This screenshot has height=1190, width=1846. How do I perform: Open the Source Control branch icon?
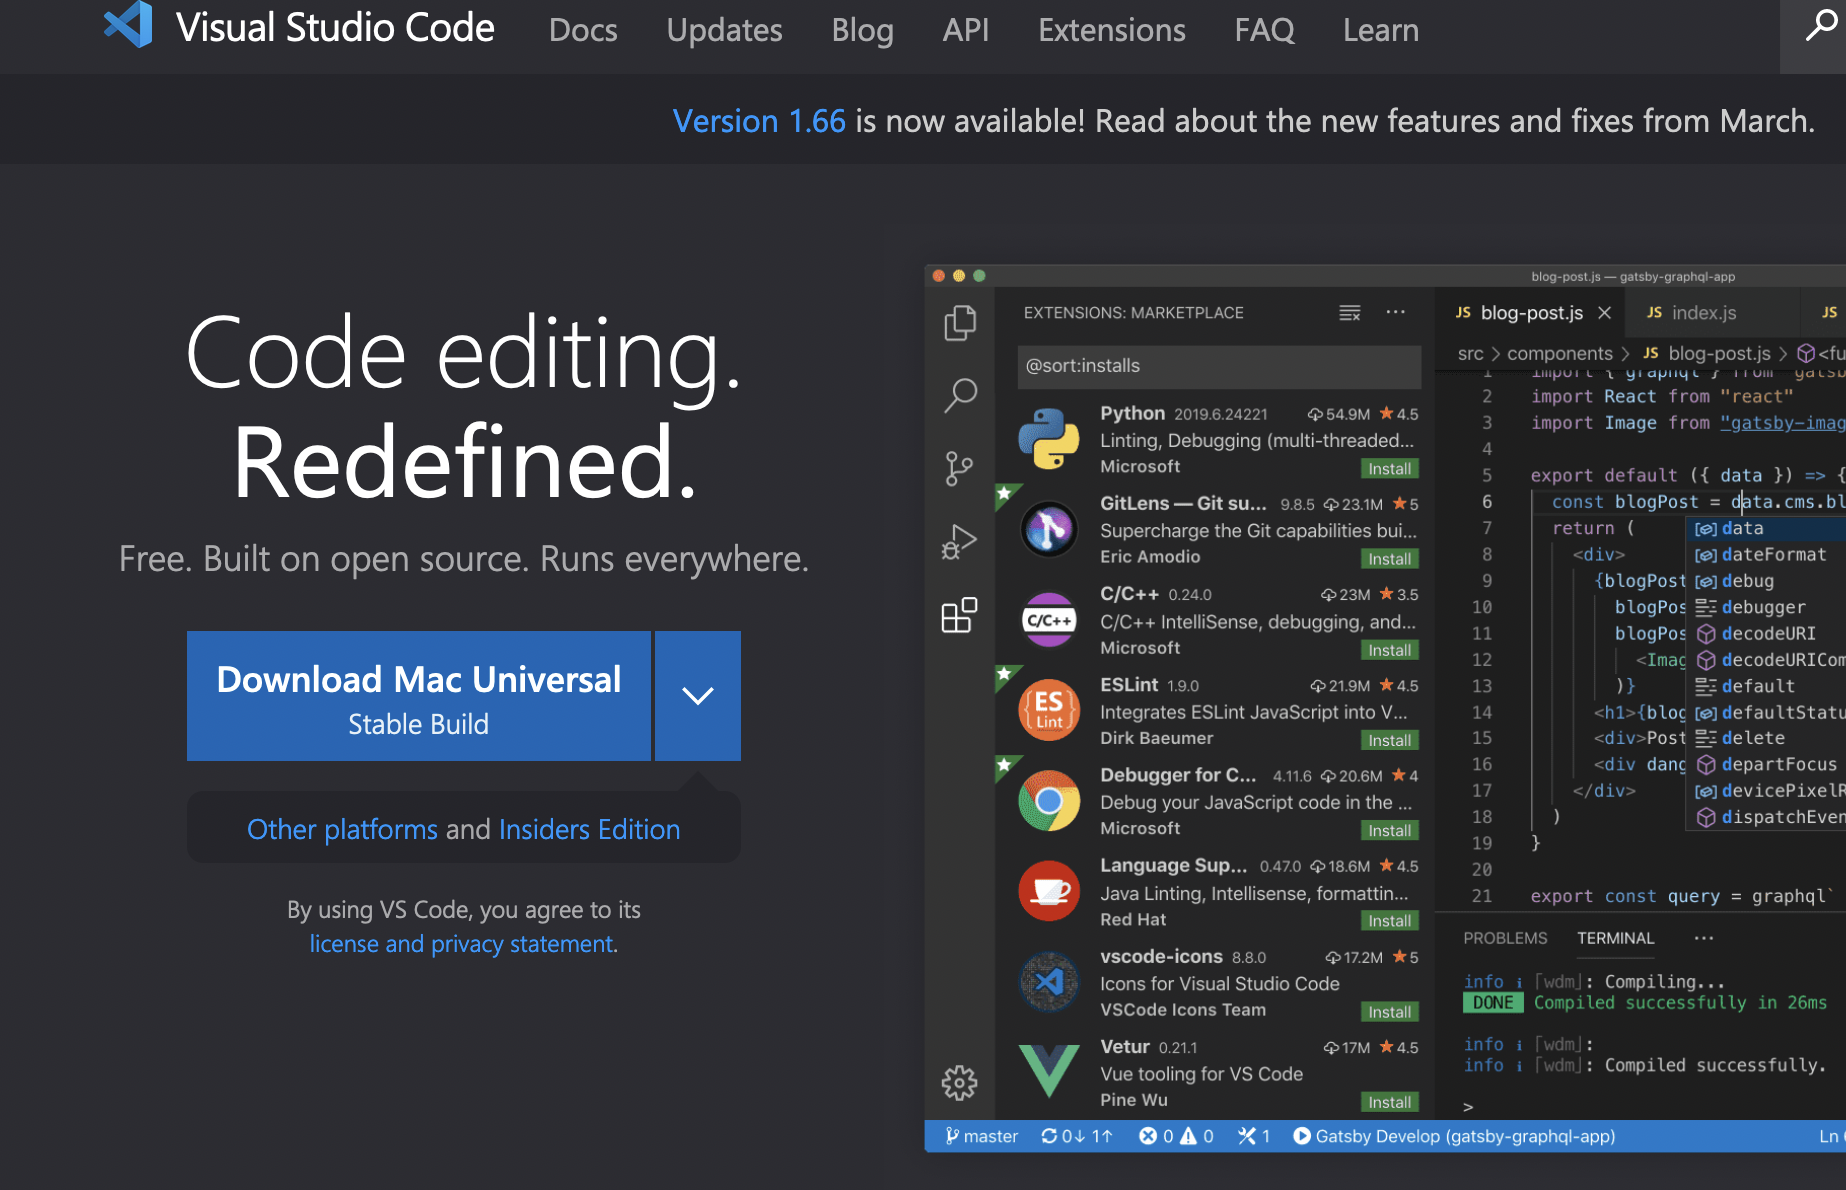click(960, 468)
